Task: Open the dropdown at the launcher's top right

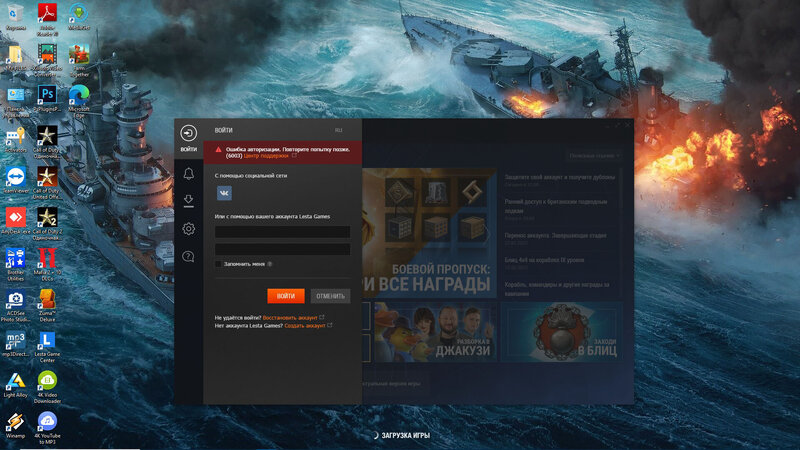Action: click(x=594, y=156)
